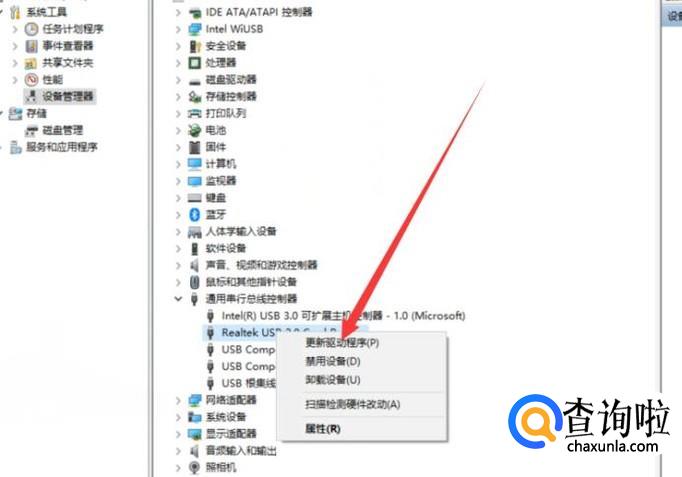Select Intel(R) USB 3.0 extensible host controller entry
The width and height of the screenshot is (682, 477).
pyautogui.click(x=343, y=316)
